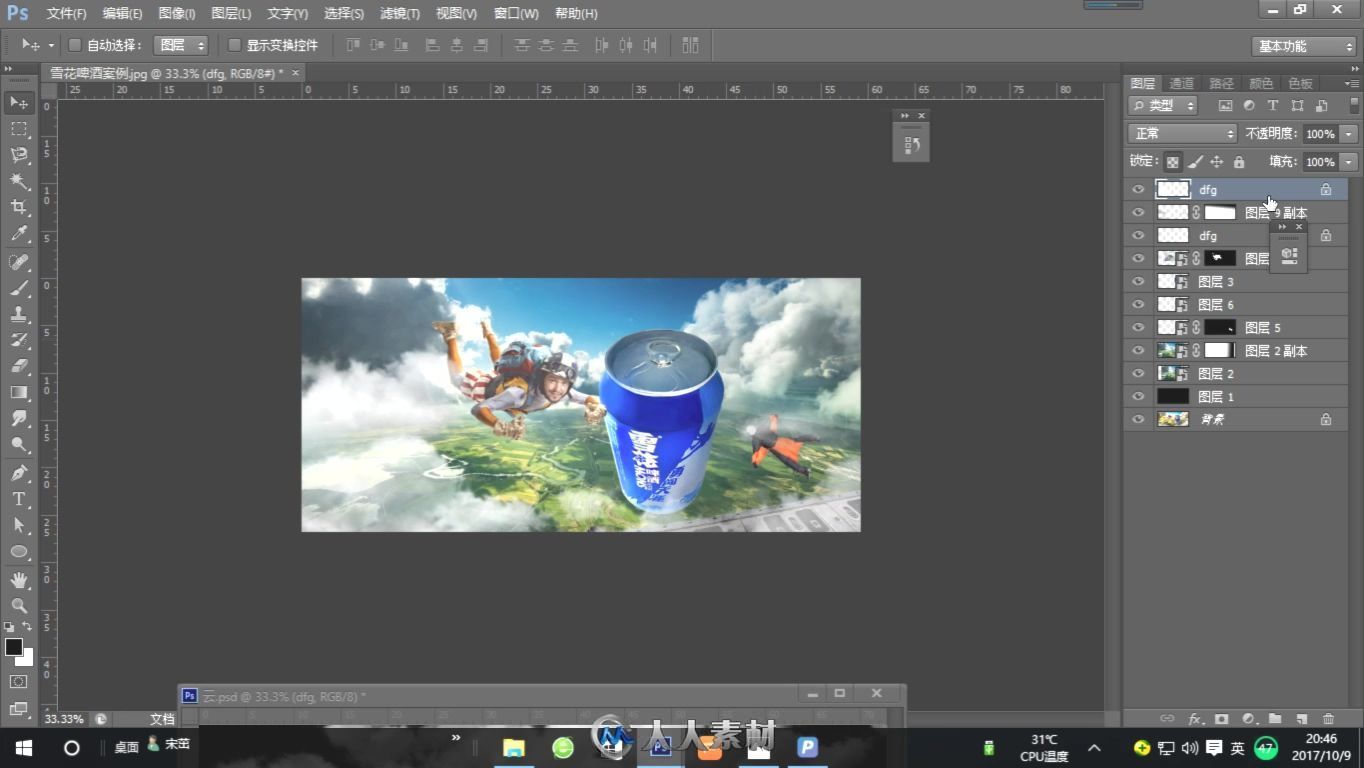
Task: Create a new layer icon
Action: pyautogui.click(x=1301, y=718)
